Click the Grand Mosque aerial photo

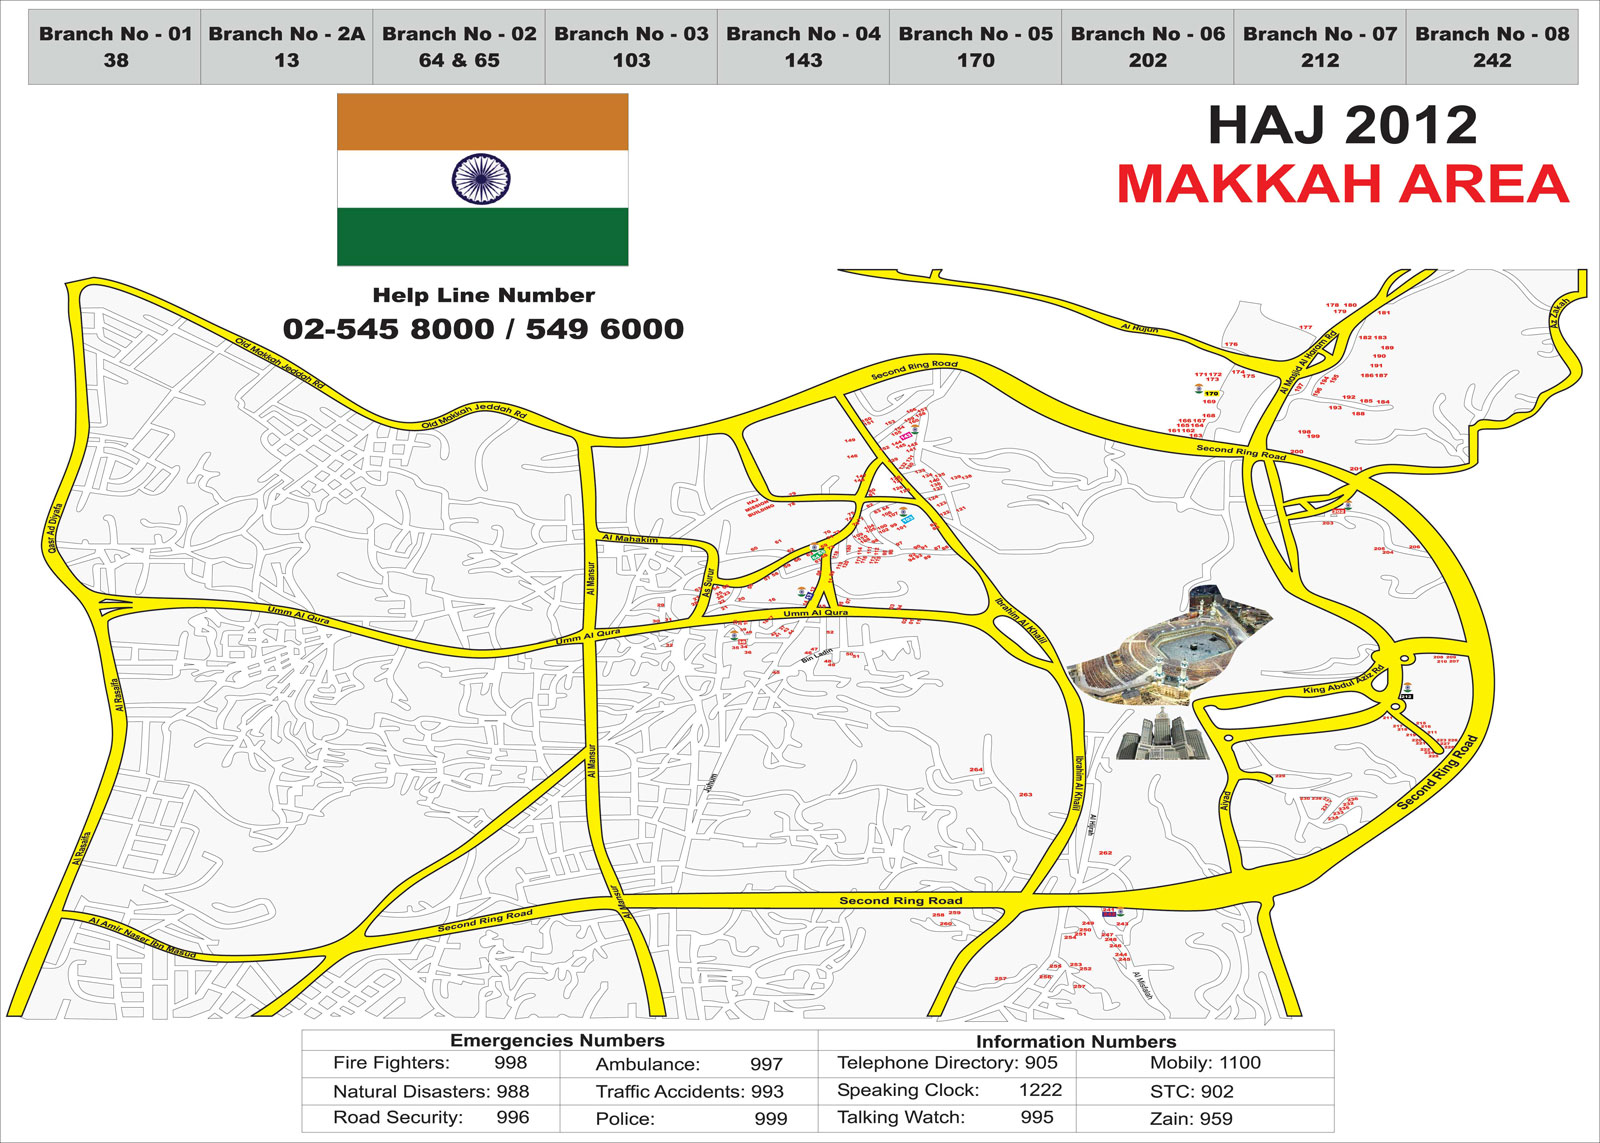click(1170, 645)
